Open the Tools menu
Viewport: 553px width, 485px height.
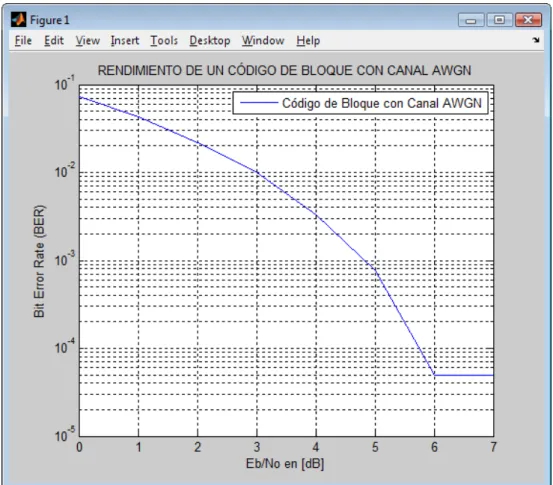pyautogui.click(x=164, y=41)
